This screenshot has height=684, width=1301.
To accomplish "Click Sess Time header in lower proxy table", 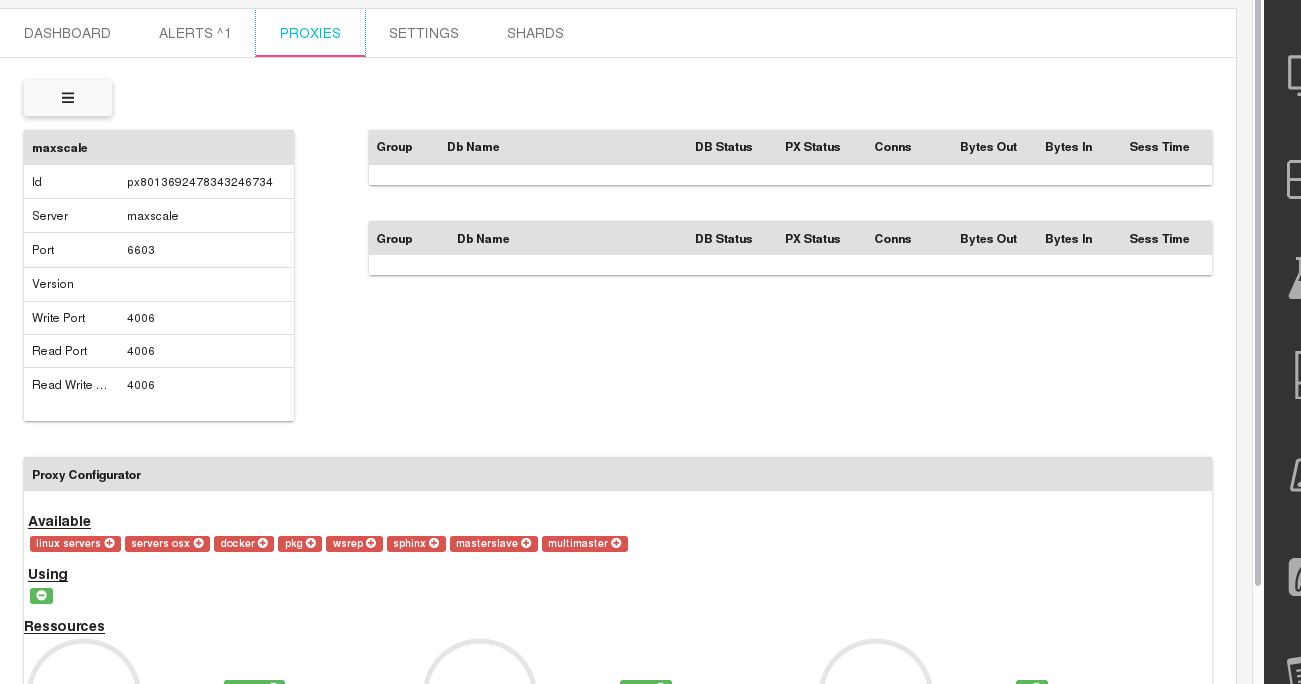I will tap(1159, 239).
